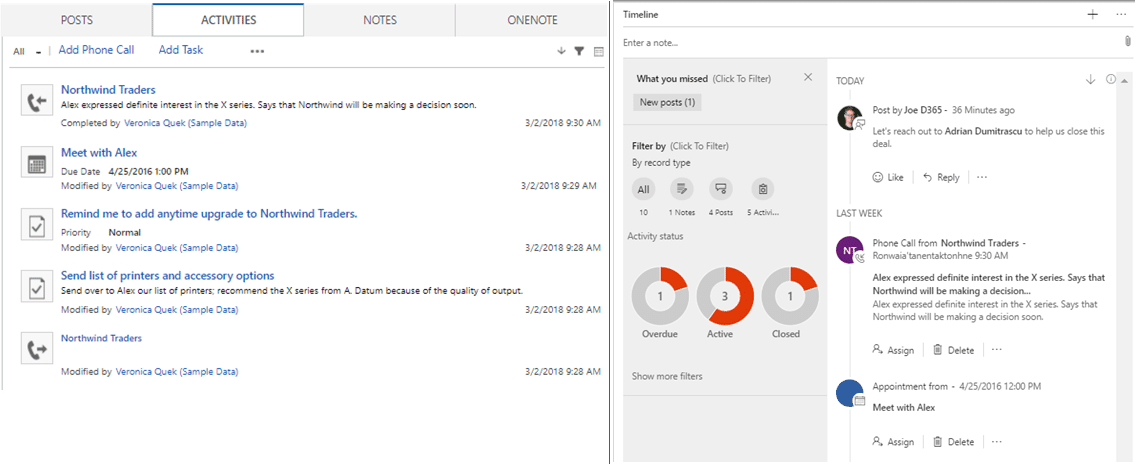This screenshot has height=464, width=1137.
Task: Open more commands ellipsis in activities toolbar
Action: (x=257, y=51)
